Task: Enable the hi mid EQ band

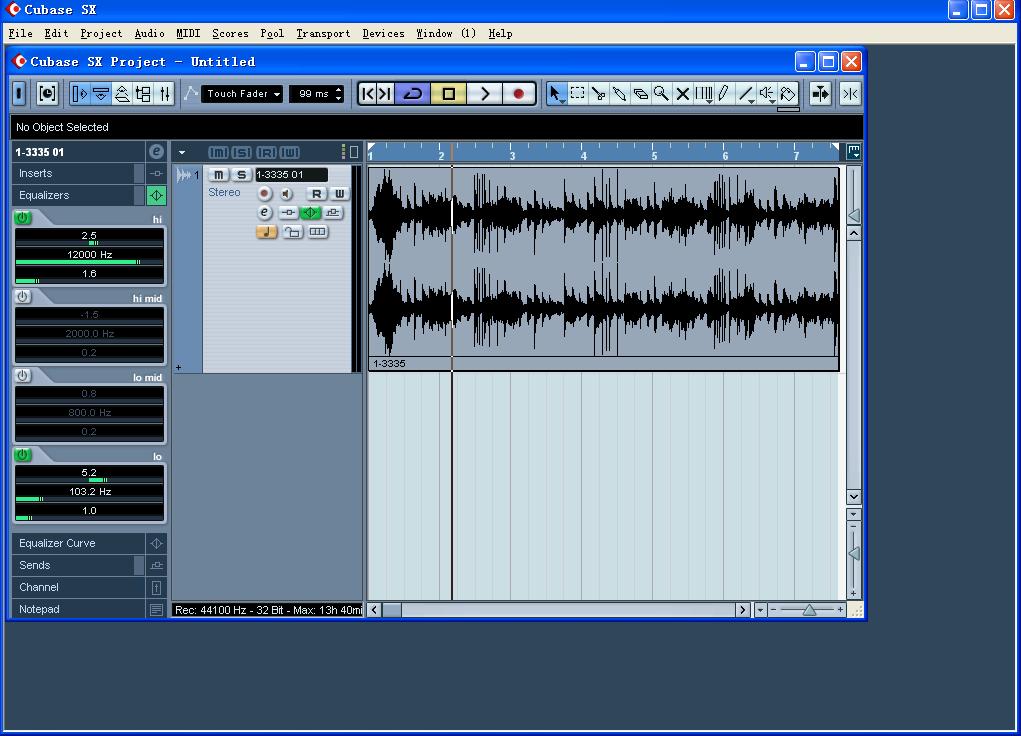Action: click(23, 297)
